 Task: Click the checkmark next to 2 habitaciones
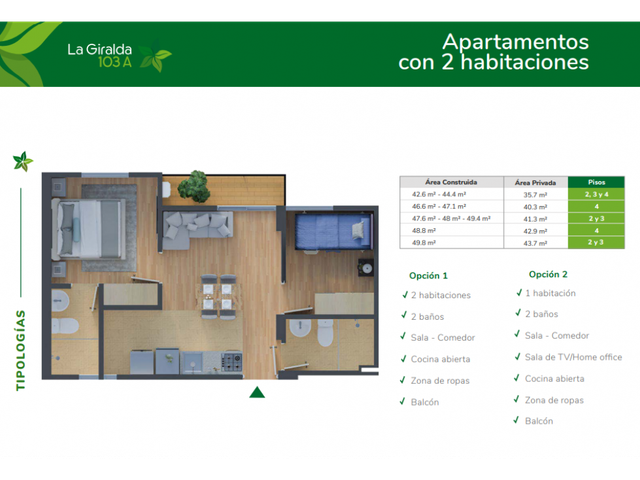(405, 294)
